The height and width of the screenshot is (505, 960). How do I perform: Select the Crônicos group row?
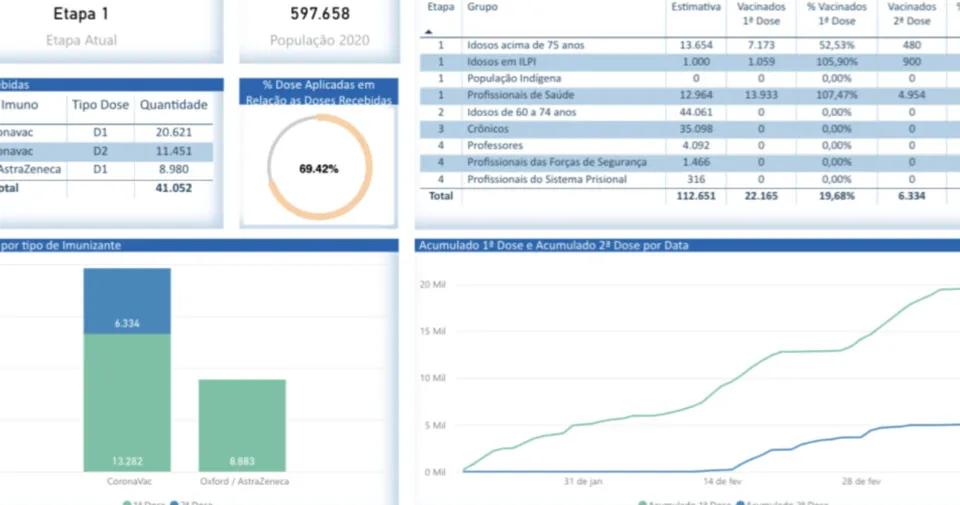(x=690, y=129)
